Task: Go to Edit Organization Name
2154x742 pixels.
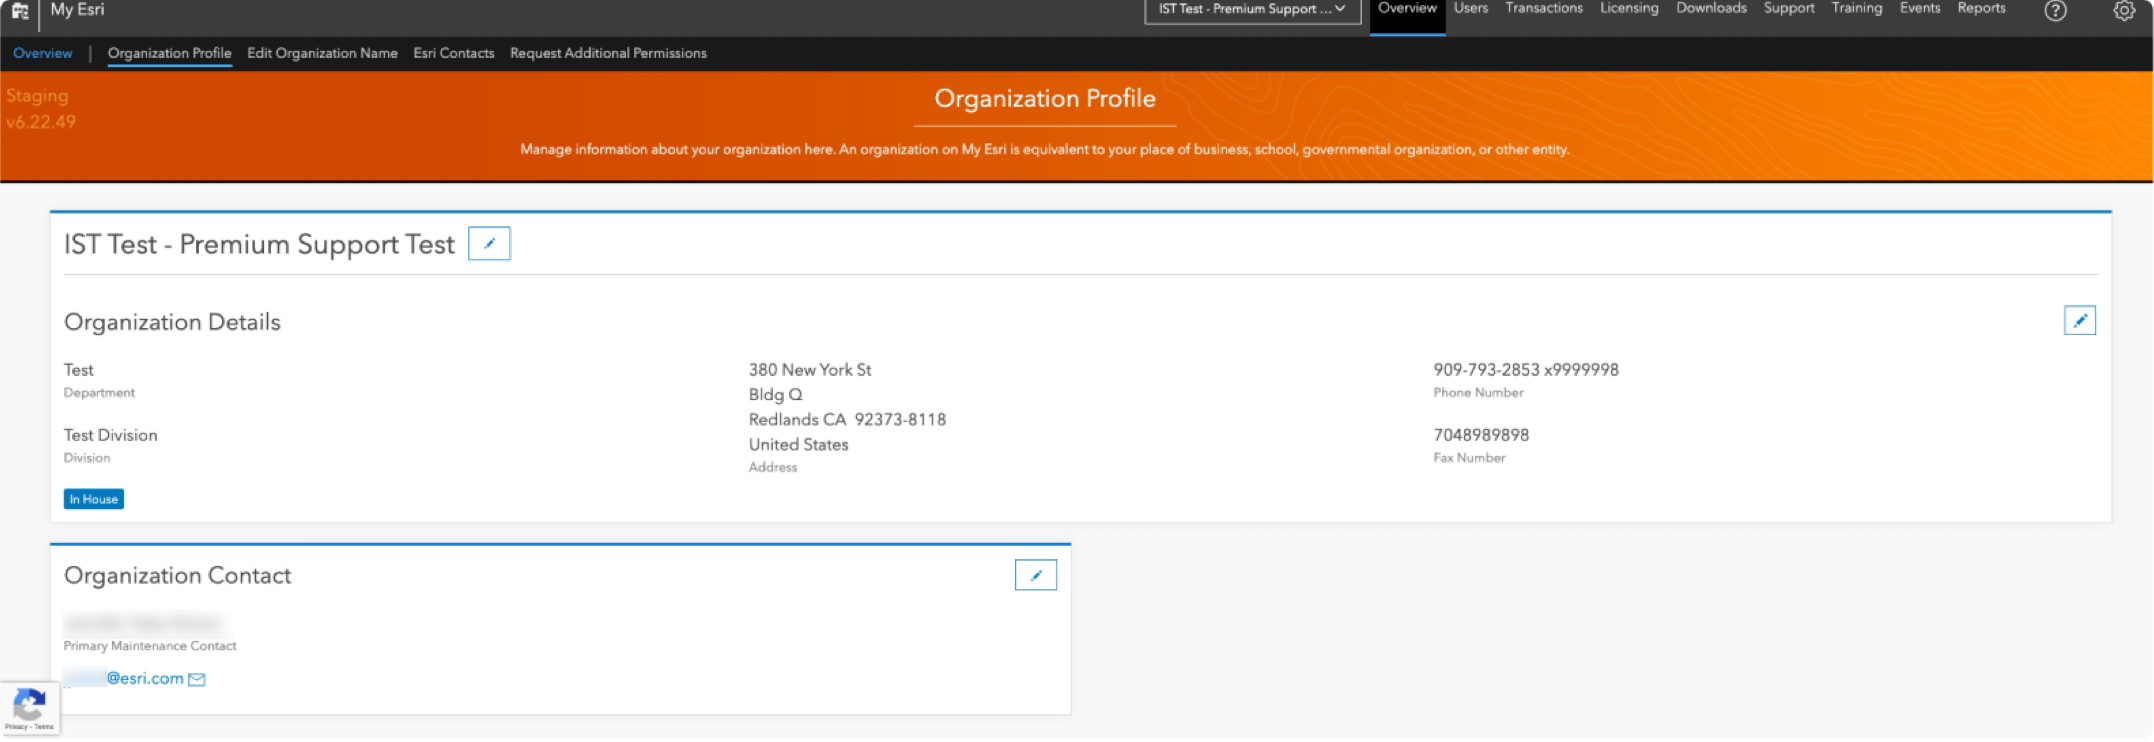Action: tap(322, 53)
